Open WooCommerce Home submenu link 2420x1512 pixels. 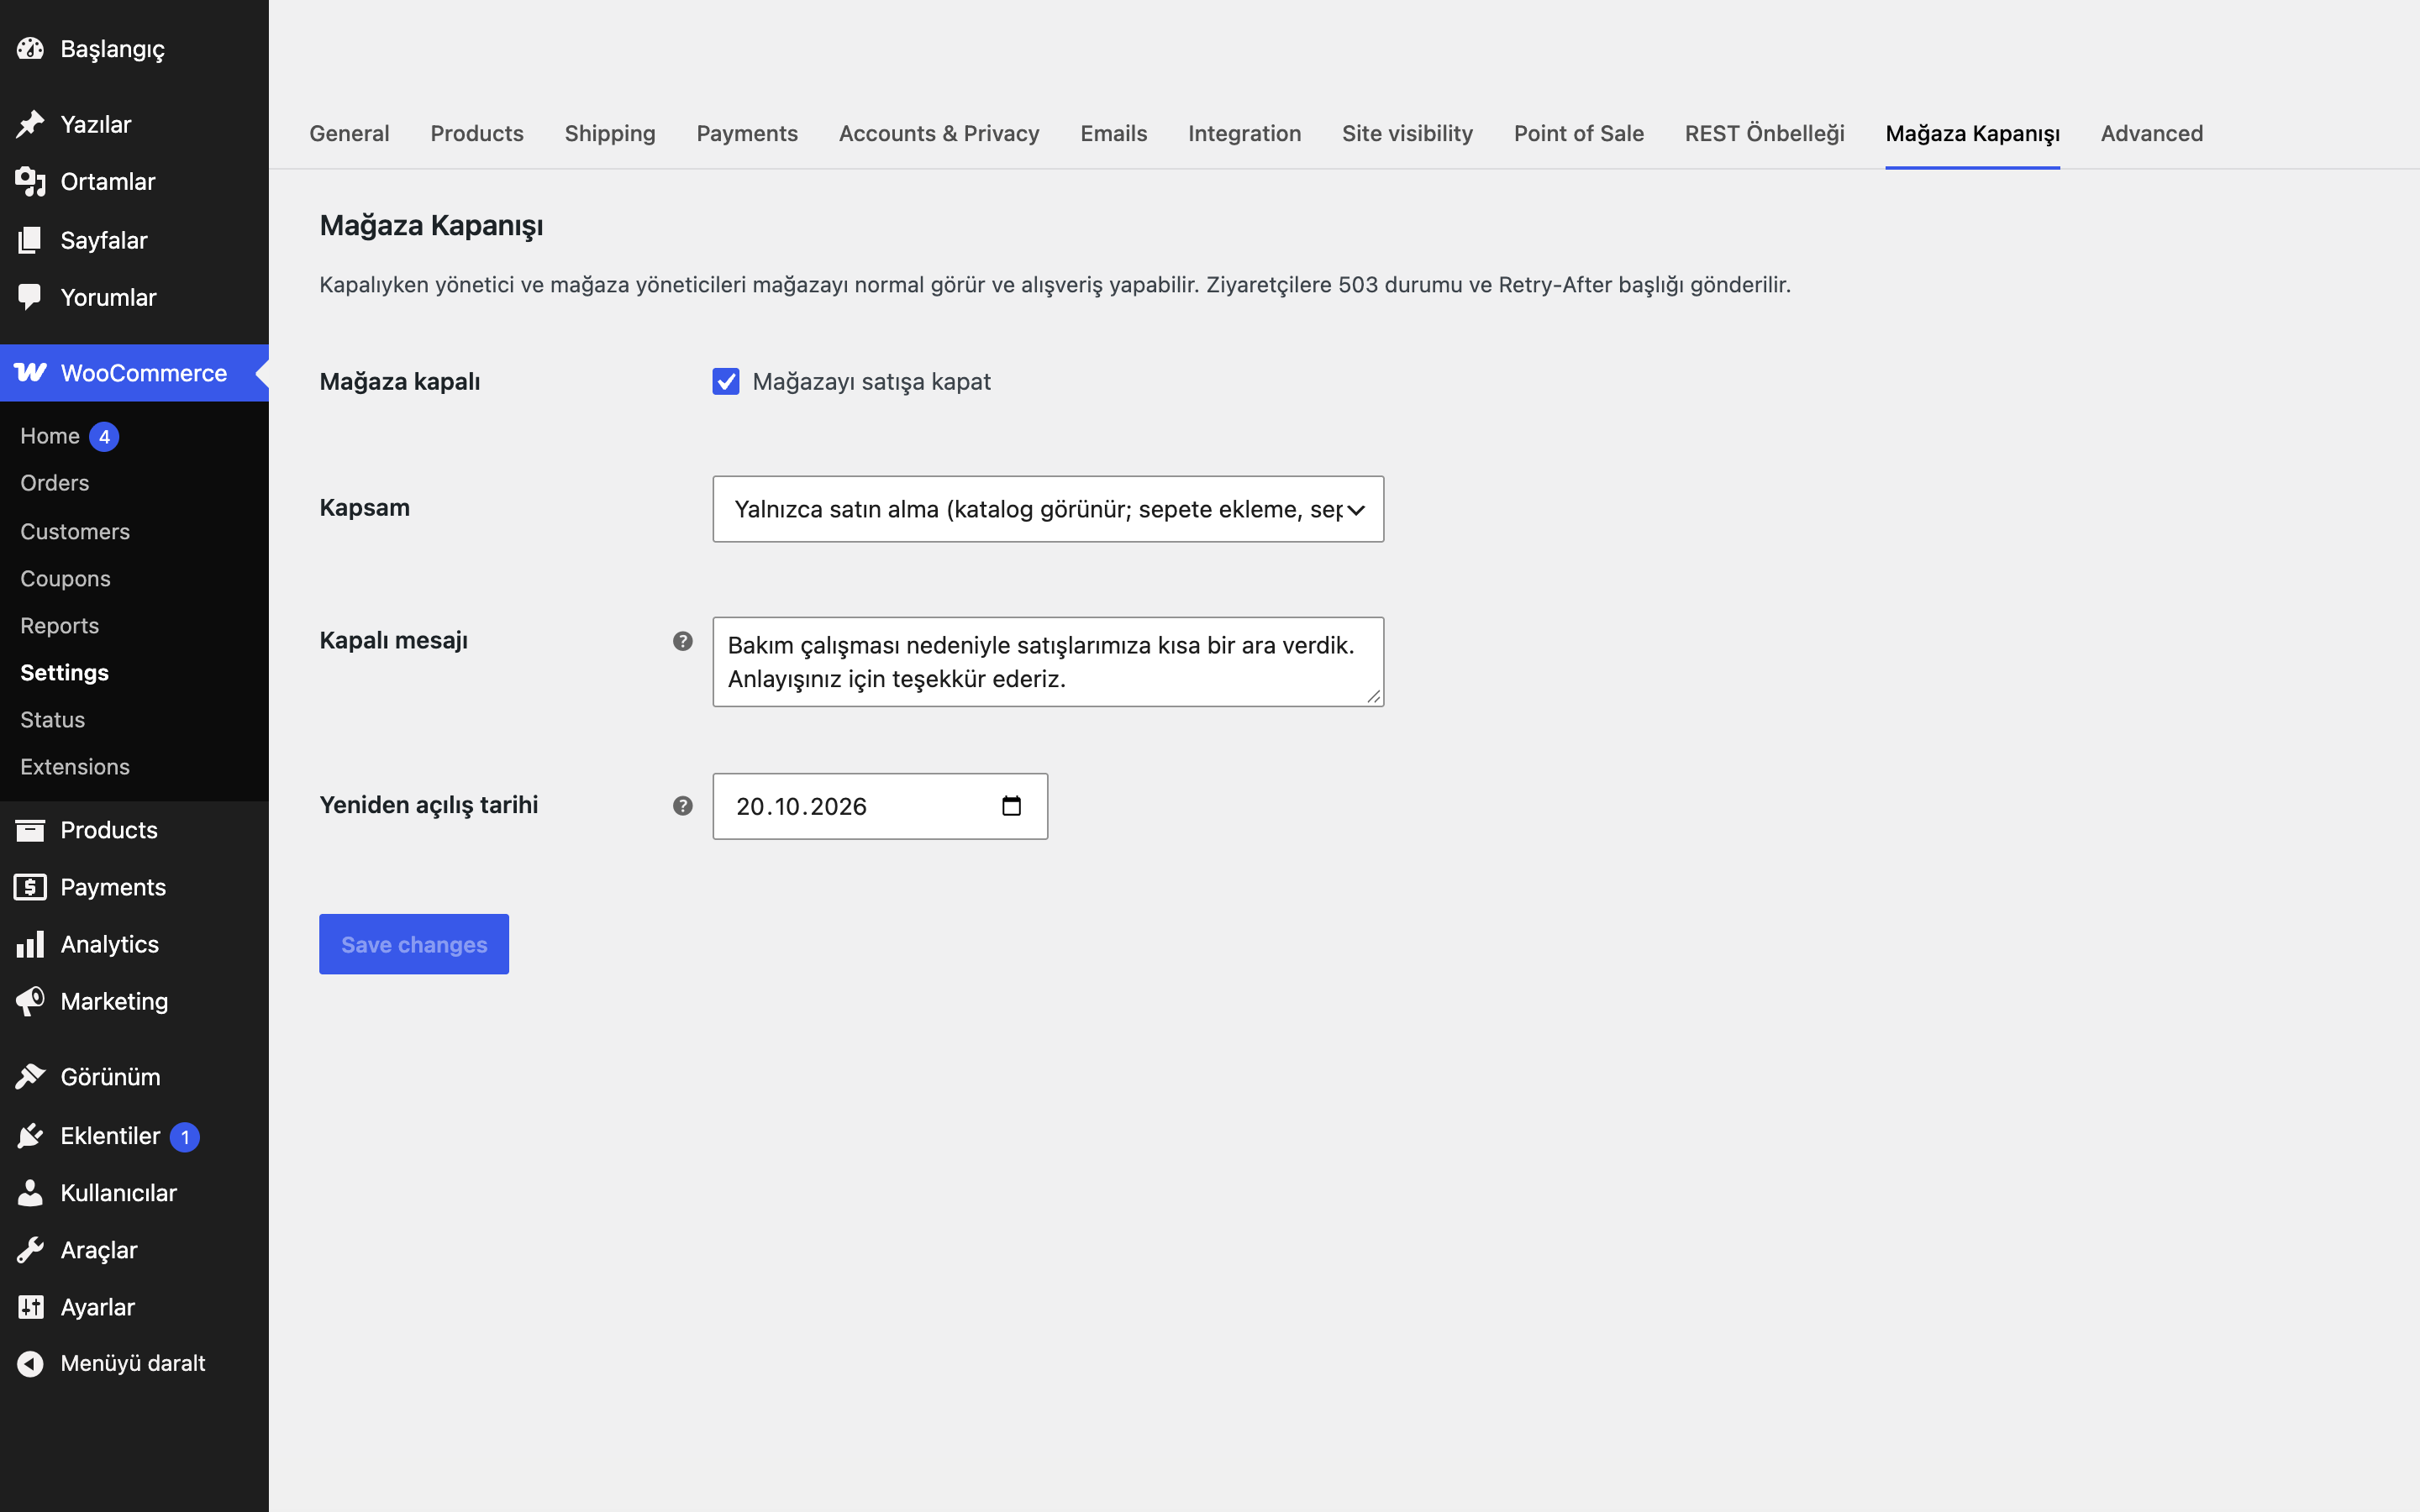50,436
